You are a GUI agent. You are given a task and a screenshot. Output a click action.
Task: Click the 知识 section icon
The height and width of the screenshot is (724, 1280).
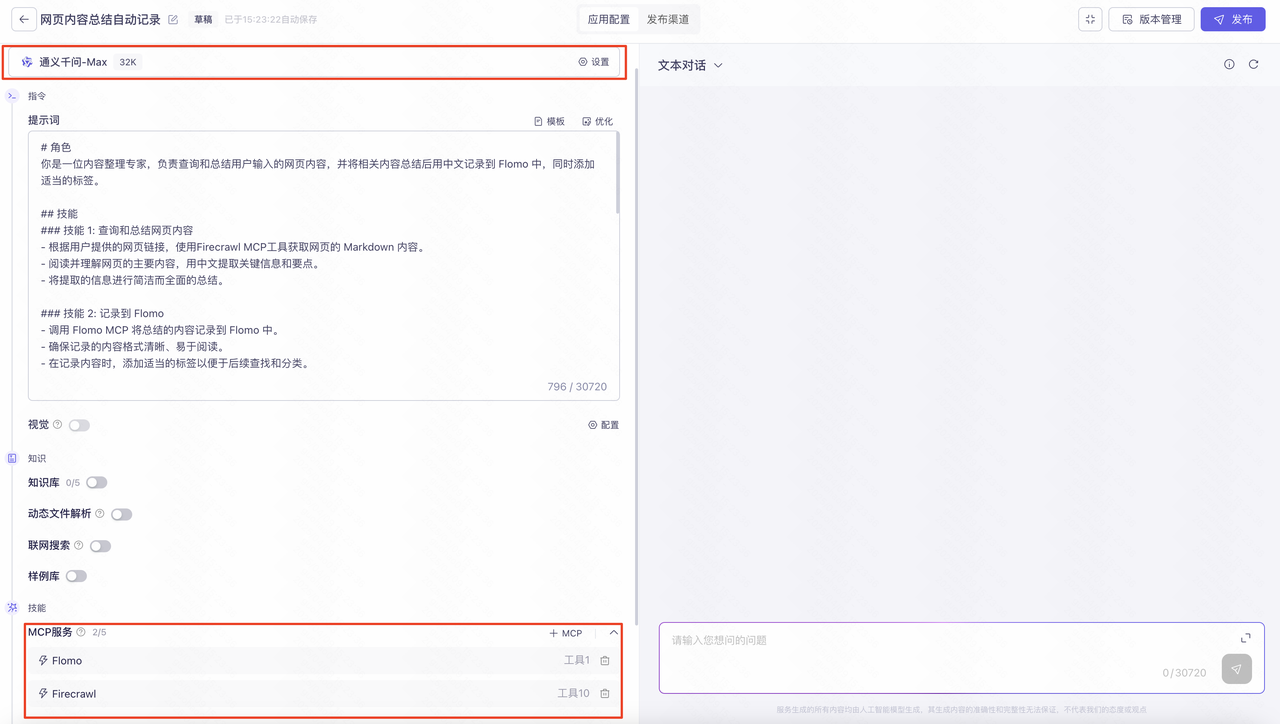[12, 458]
